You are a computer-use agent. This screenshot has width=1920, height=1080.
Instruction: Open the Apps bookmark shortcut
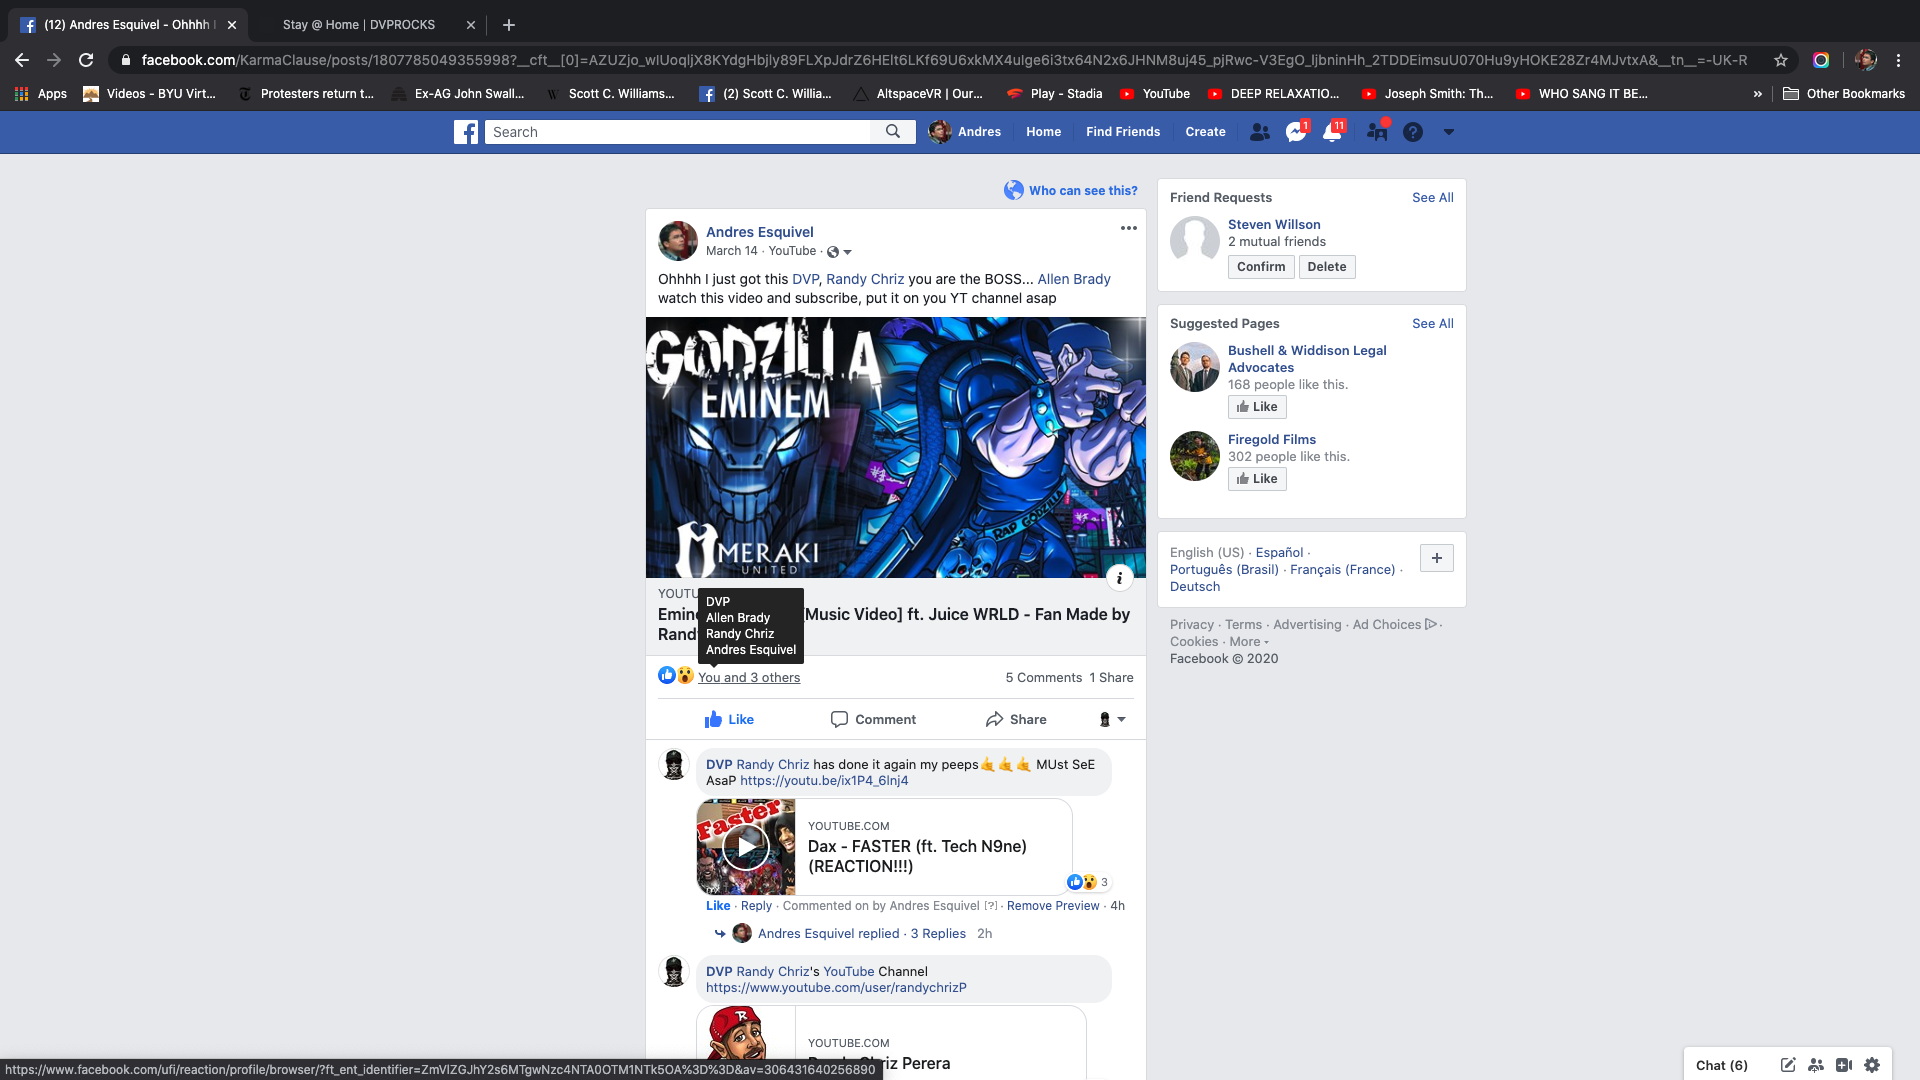pos(40,94)
